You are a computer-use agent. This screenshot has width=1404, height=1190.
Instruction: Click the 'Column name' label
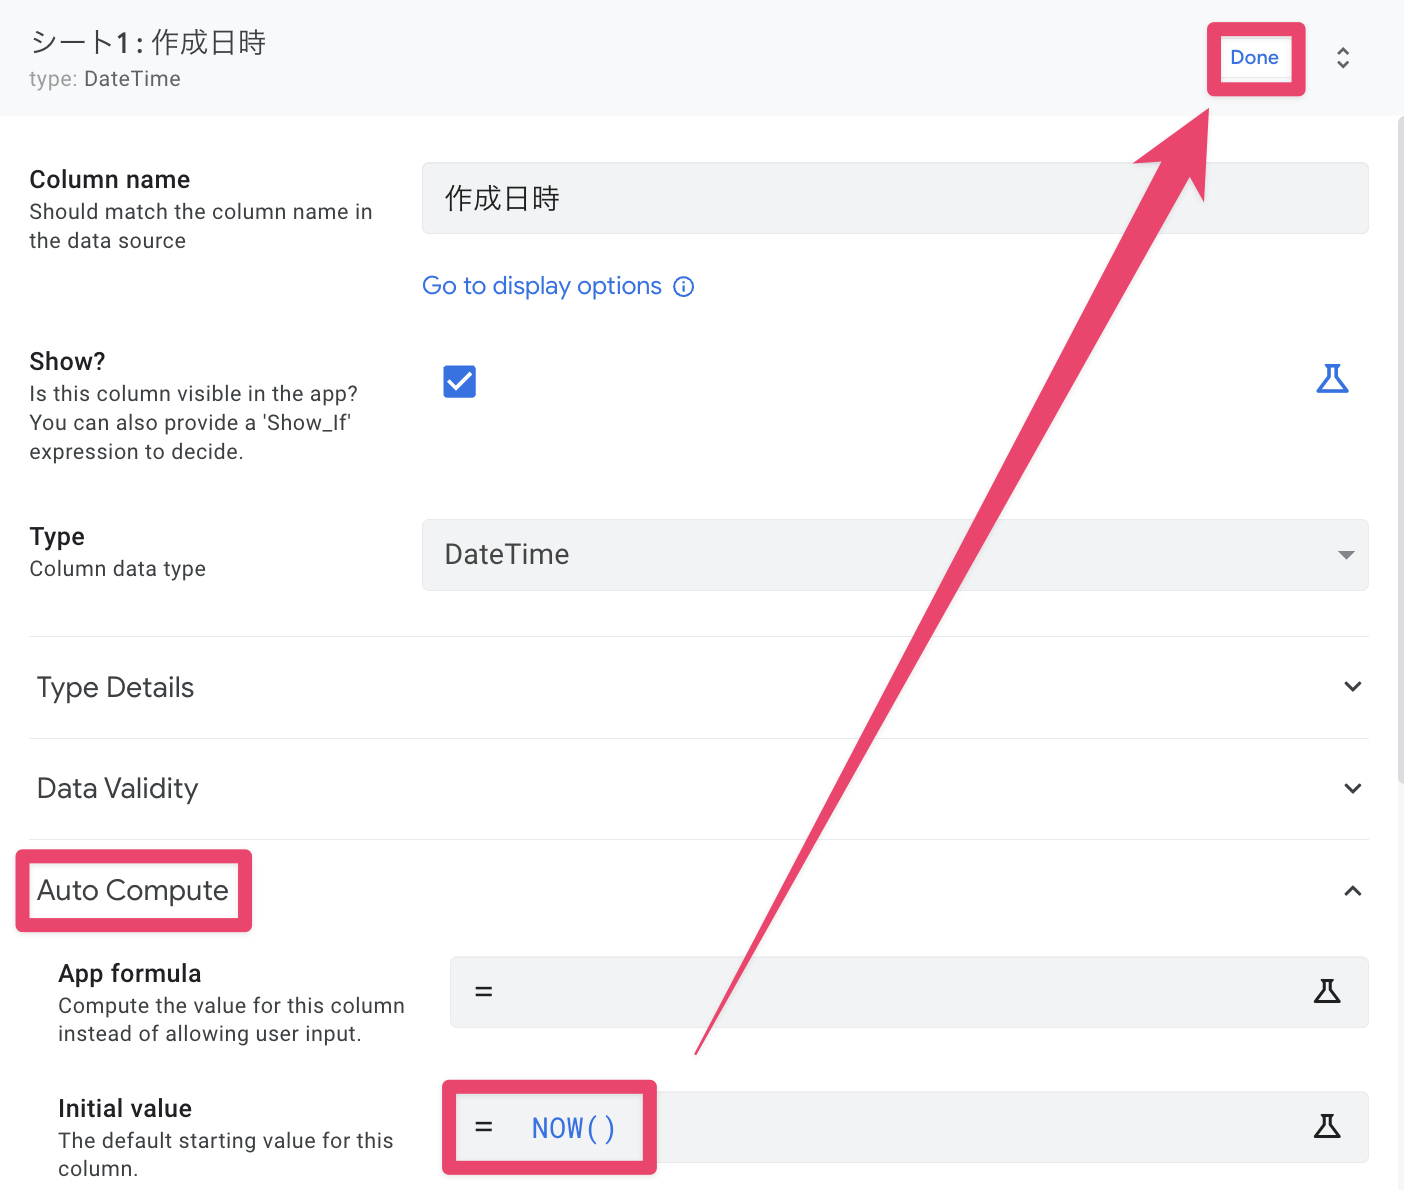pyautogui.click(x=110, y=179)
